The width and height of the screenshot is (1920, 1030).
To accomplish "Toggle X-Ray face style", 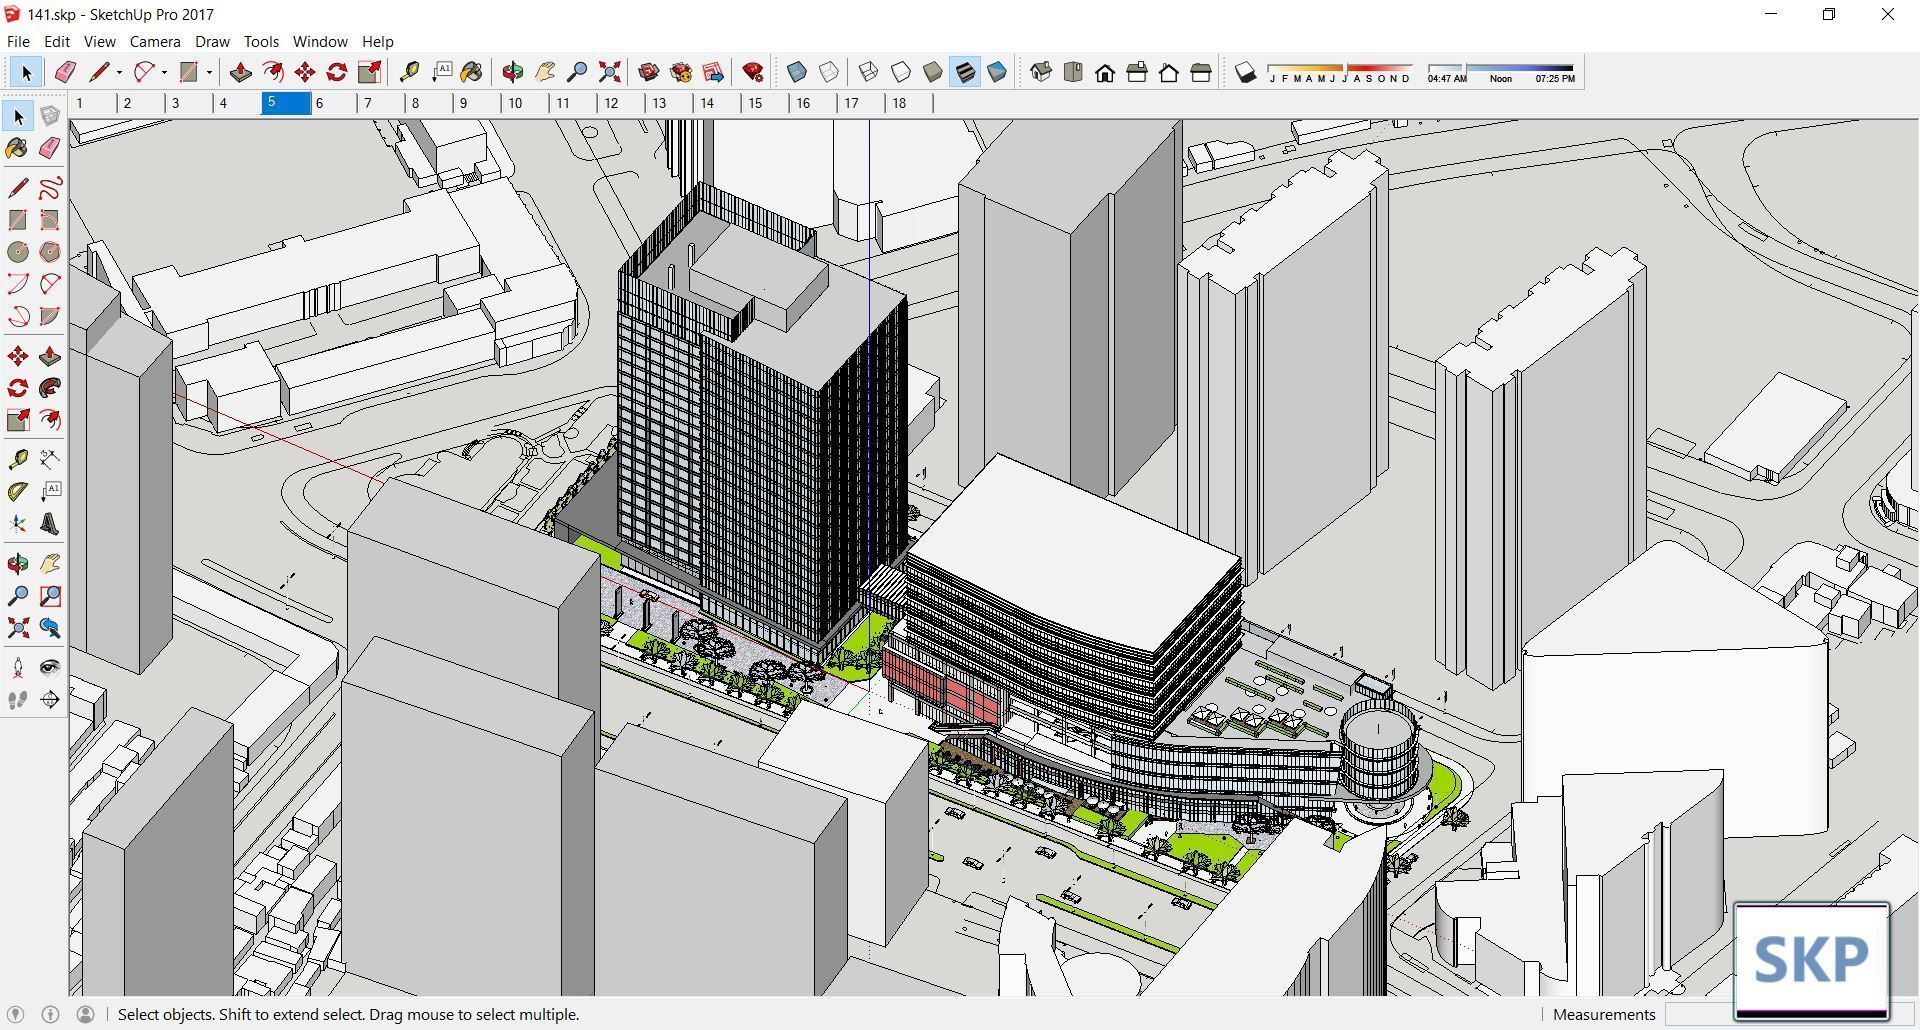I will coord(797,72).
